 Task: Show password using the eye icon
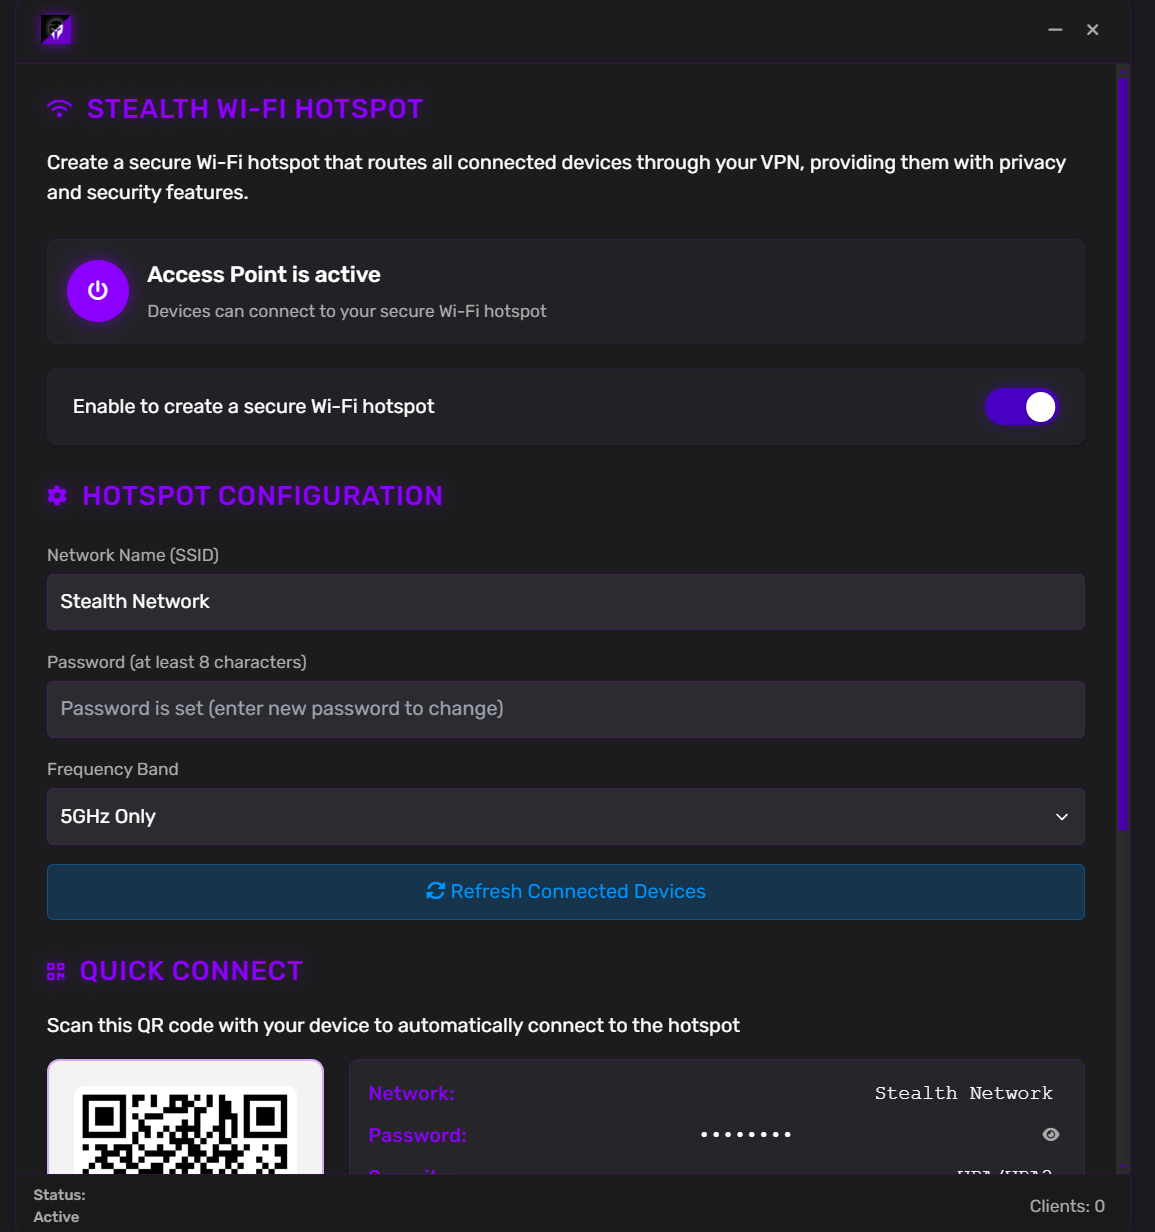pyautogui.click(x=1050, y=1134)
